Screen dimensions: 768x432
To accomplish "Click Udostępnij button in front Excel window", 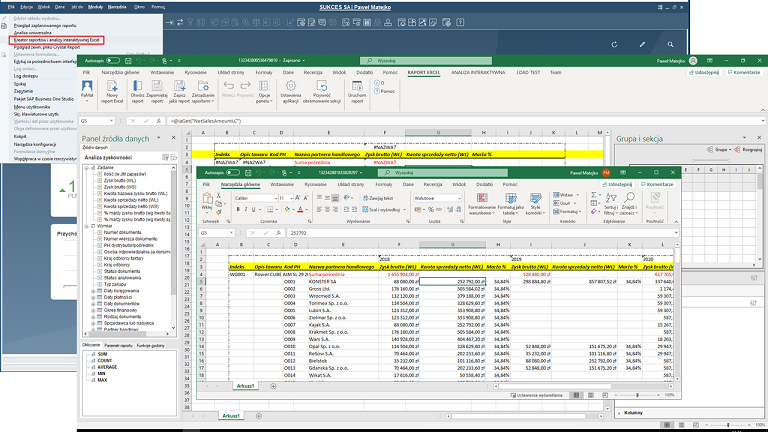I will 616,185.
